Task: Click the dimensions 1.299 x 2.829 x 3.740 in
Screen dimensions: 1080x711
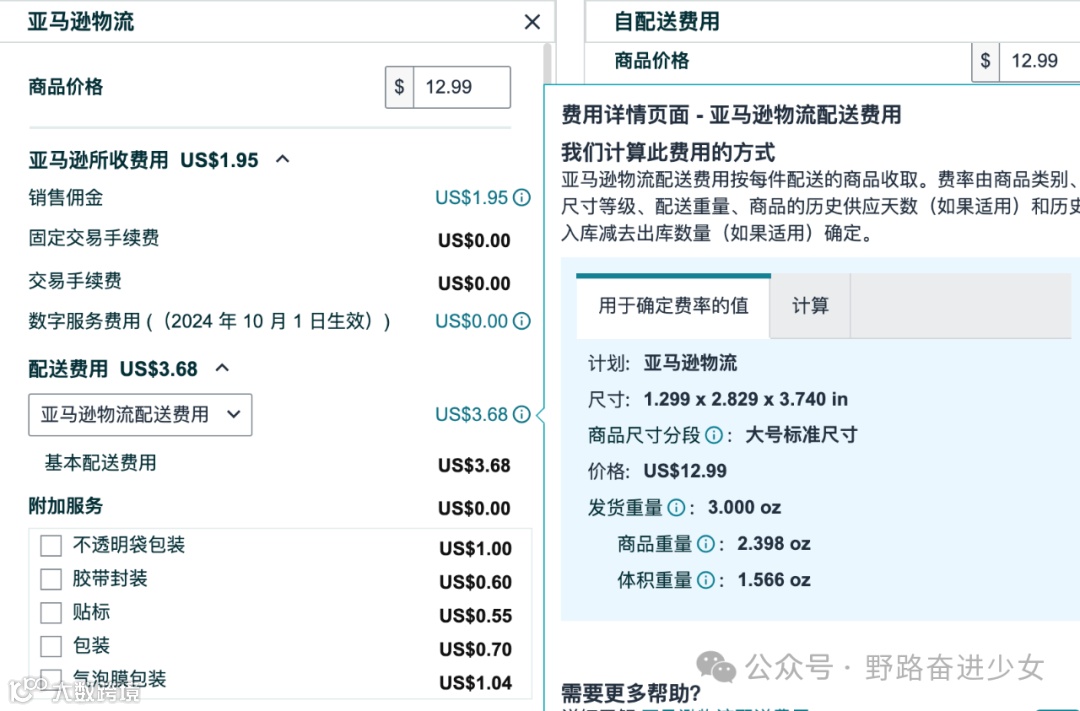Action: pyautogui.click(x=745, y=399)
